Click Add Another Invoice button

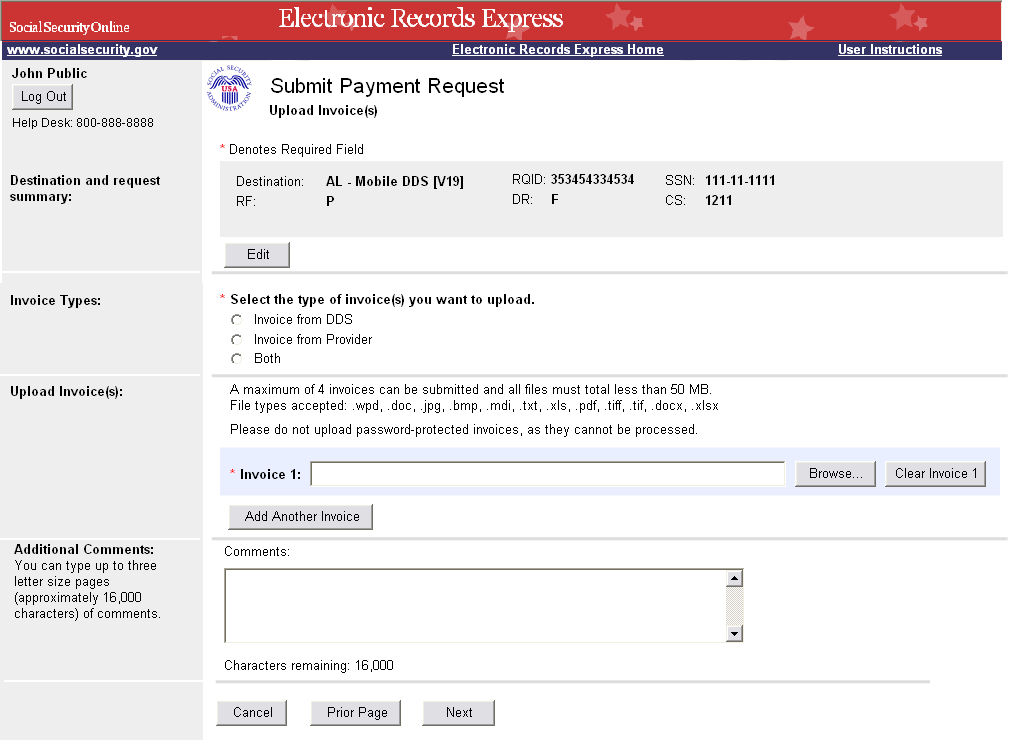coord(302,517)
